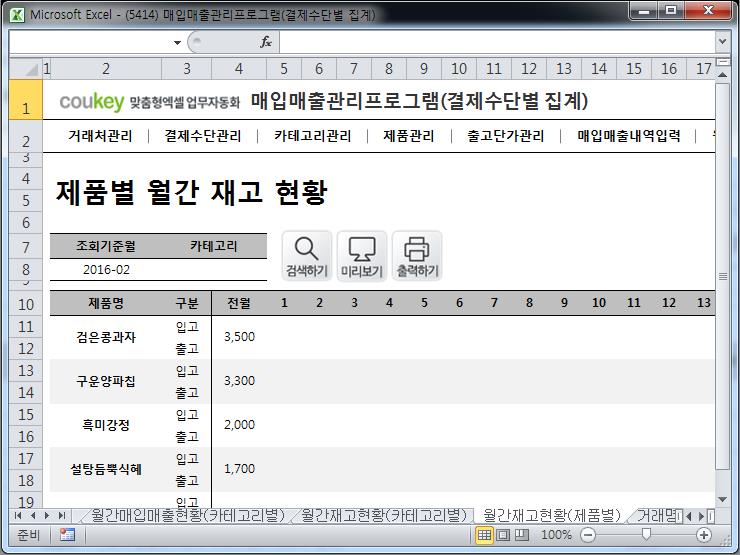Click the Select All corner triangle

pyautogui.click(x=26, y=69)
